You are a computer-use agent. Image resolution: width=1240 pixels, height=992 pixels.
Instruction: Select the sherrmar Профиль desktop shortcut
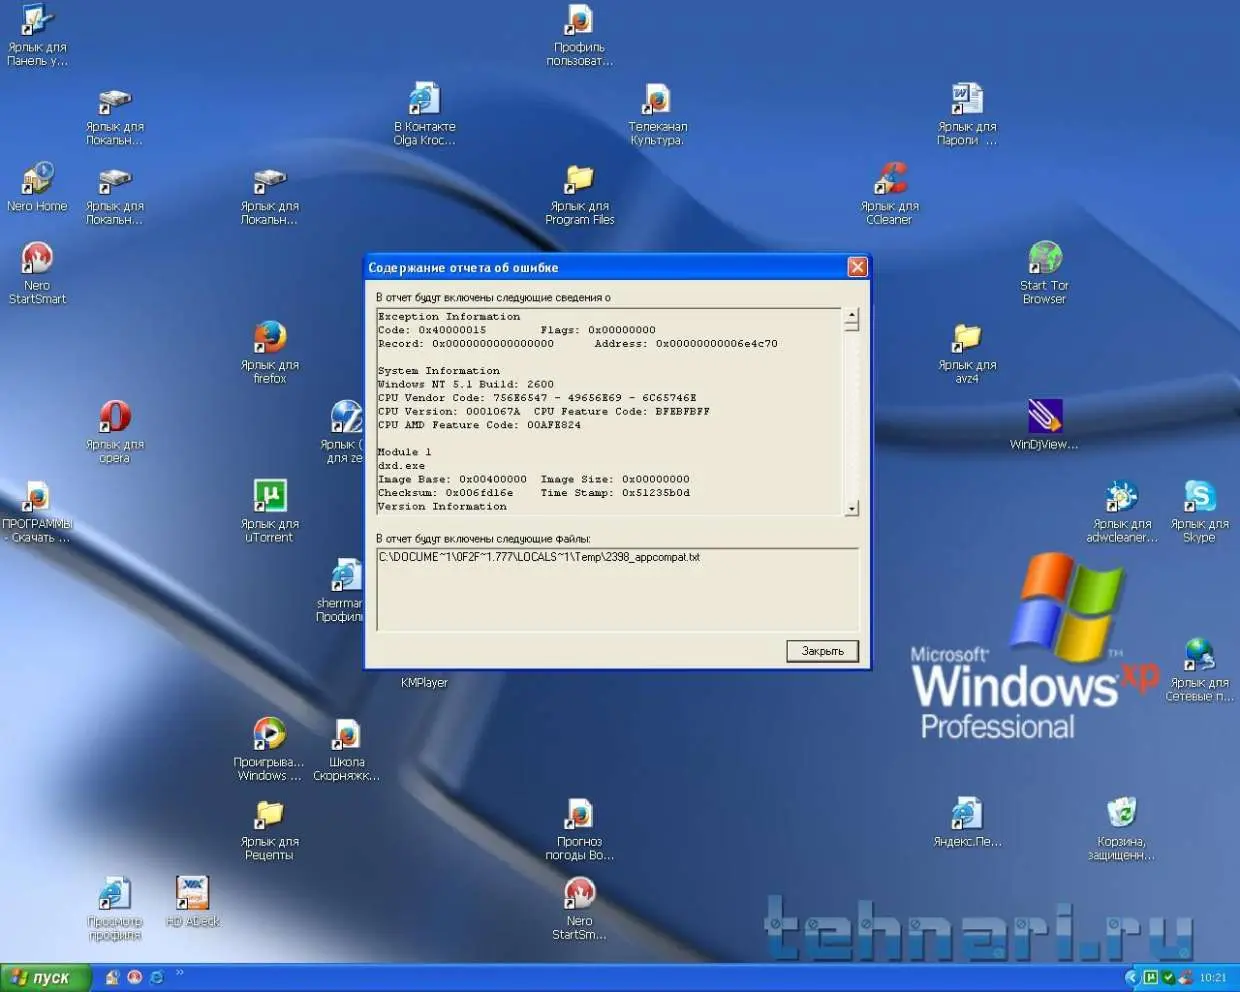pos(342,590)
